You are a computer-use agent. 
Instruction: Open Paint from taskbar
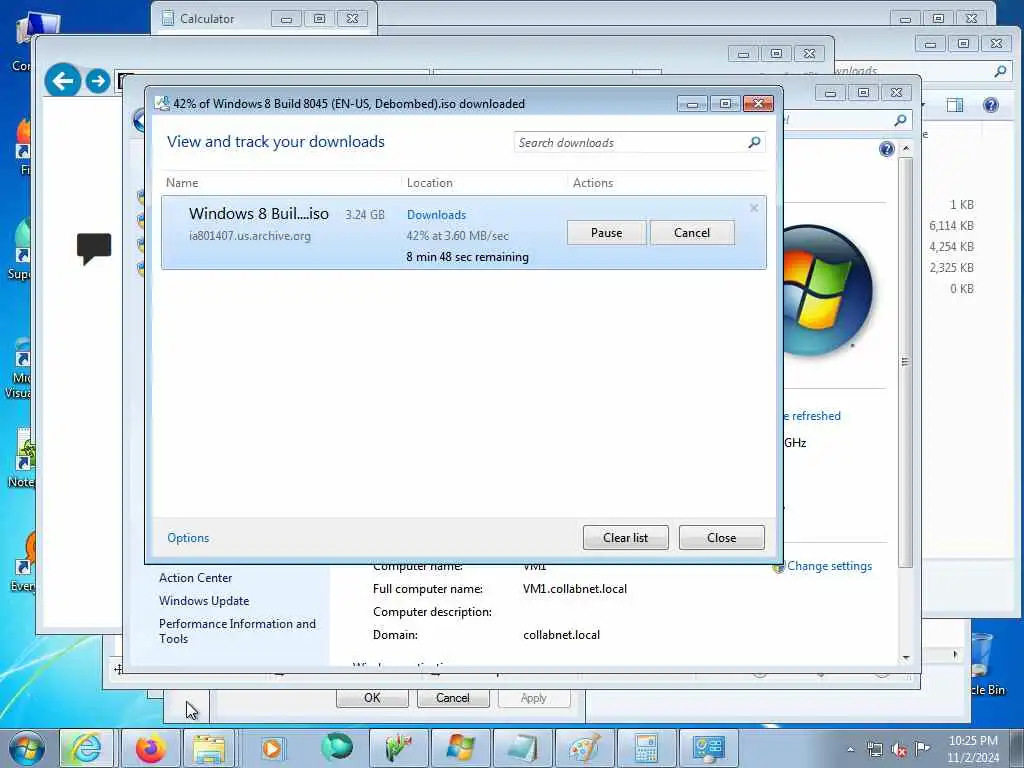(x=584, y=748)
